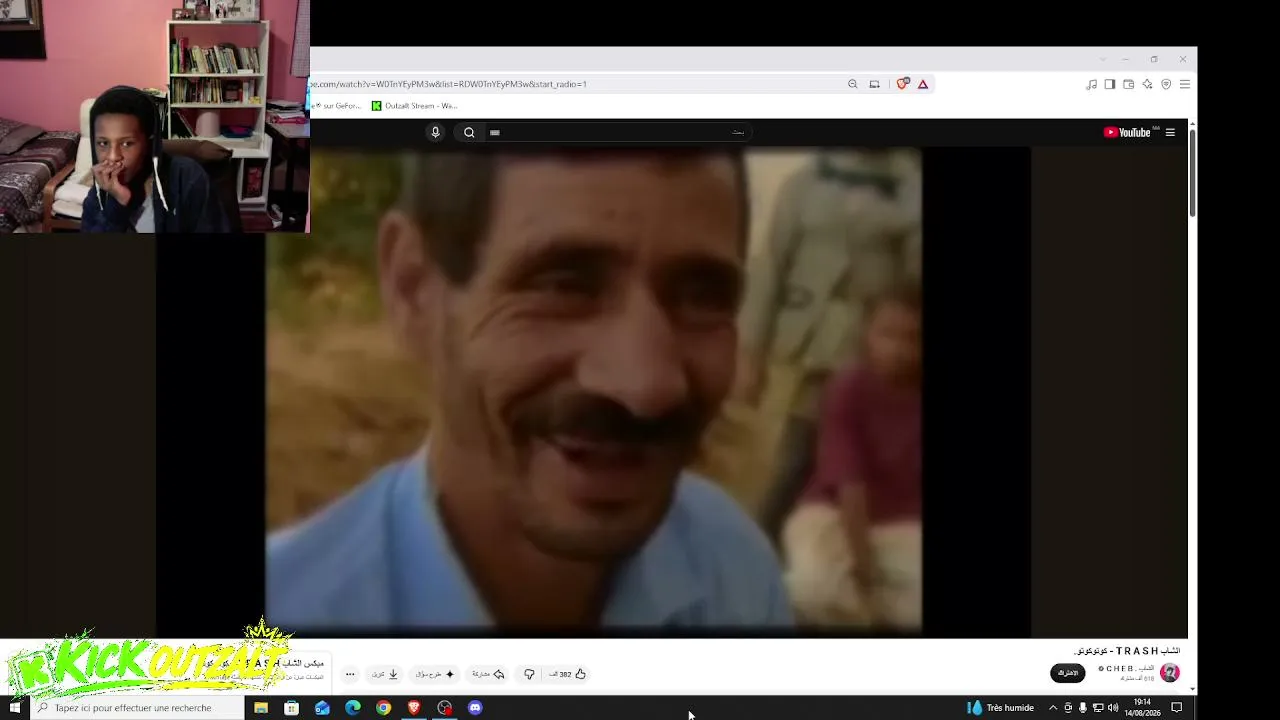Open the media control music note icon

[1091, 84]
